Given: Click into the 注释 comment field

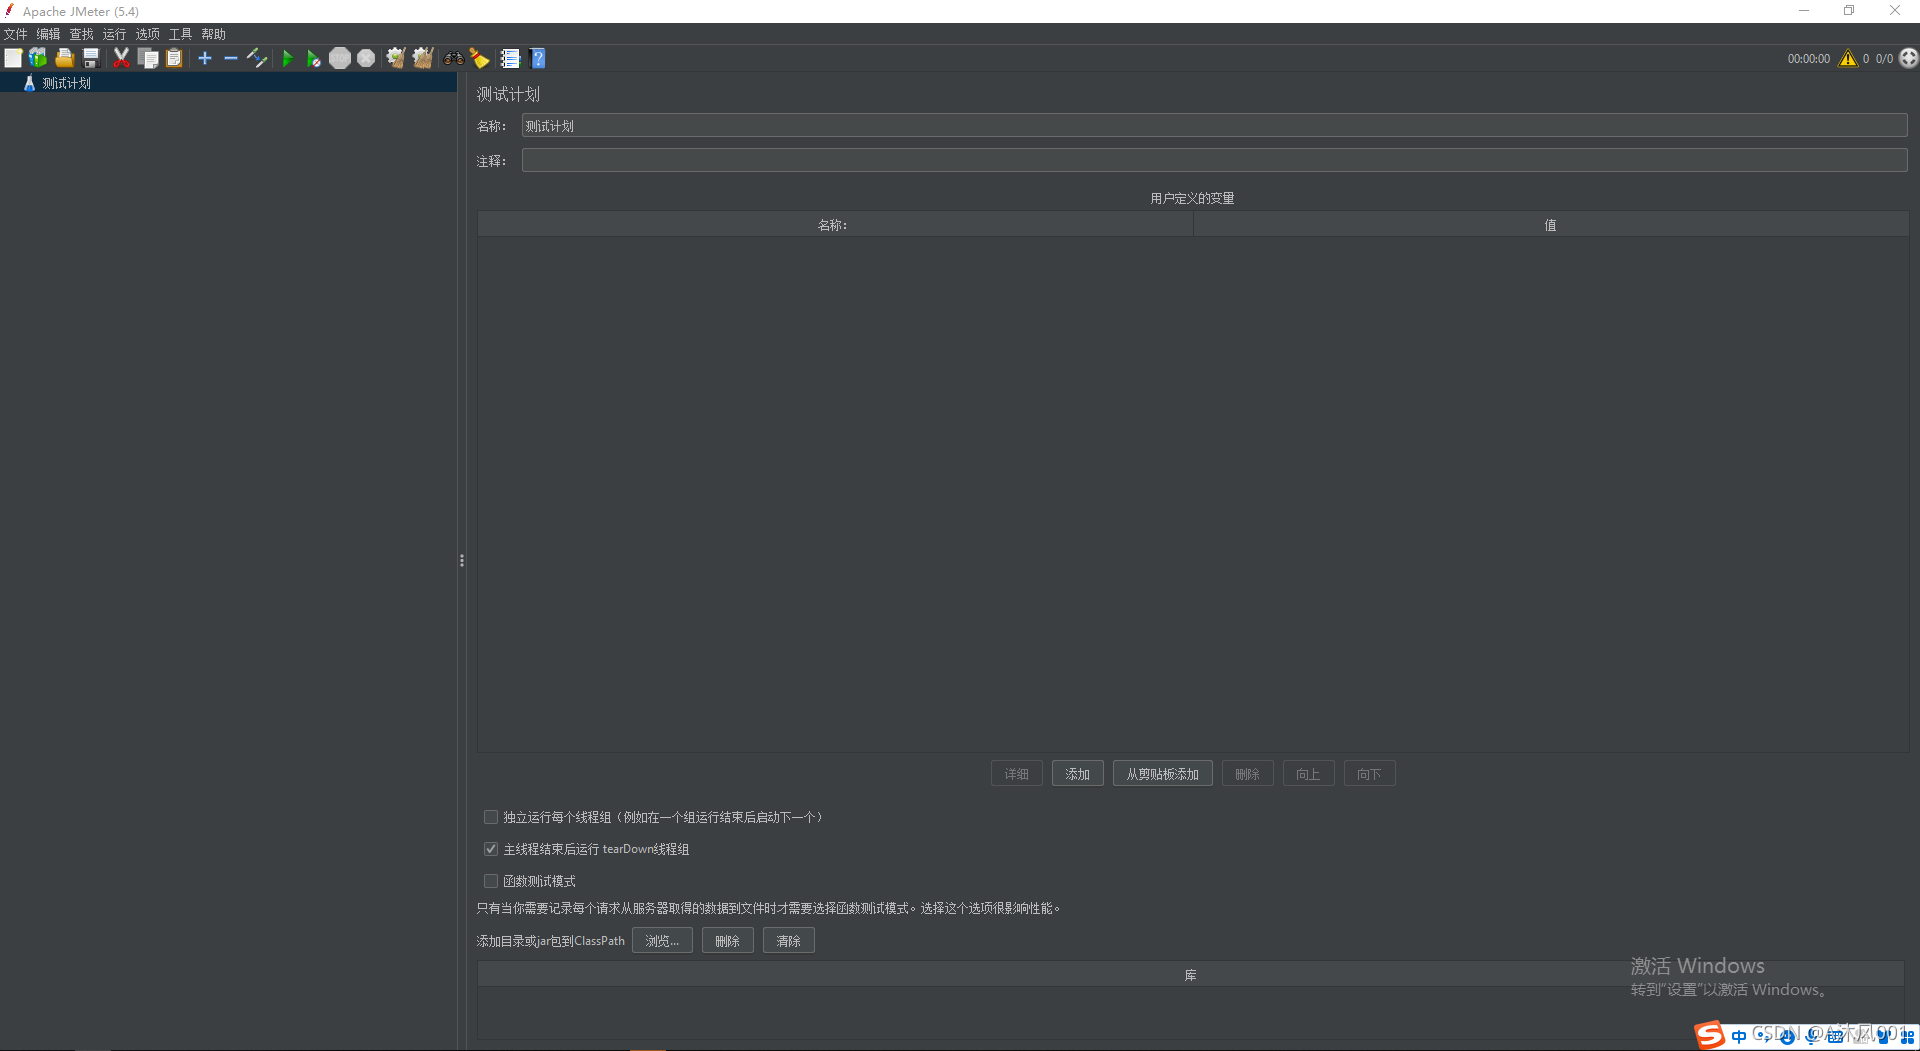Looking at the screenshot, I should click(x=1214, y=160).
